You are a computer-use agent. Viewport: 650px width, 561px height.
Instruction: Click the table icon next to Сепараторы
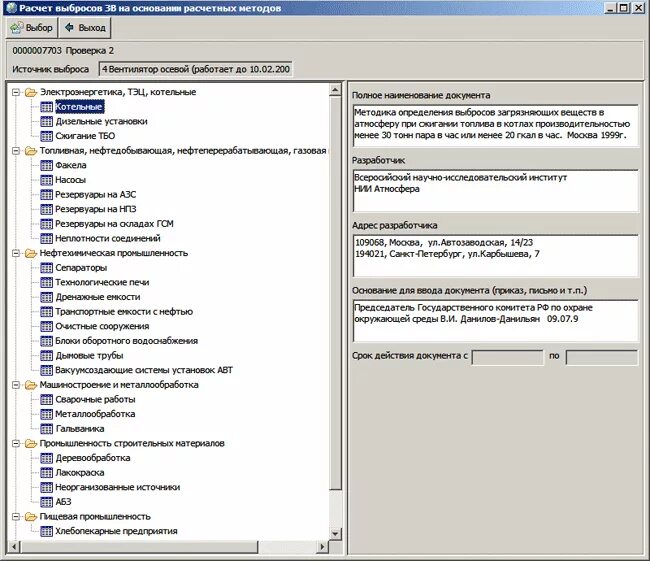click(46, 268)
